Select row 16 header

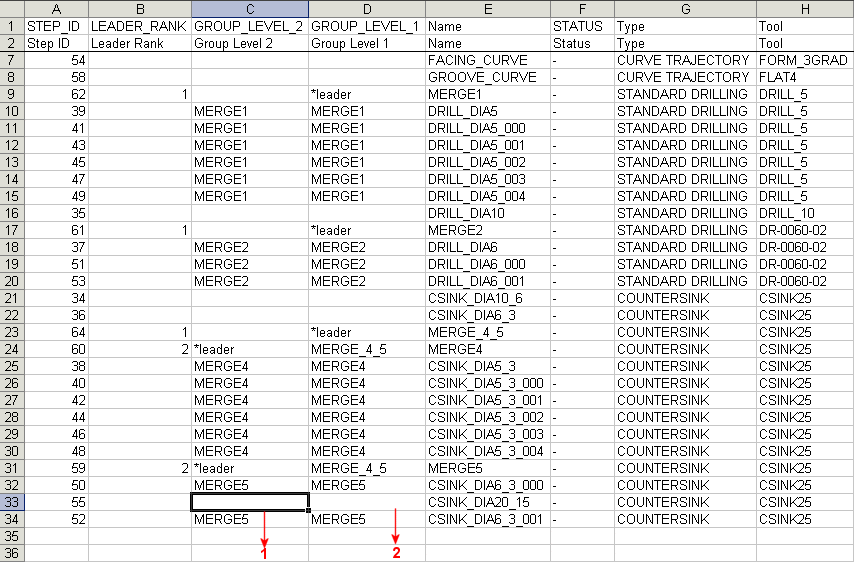[13, 213]
